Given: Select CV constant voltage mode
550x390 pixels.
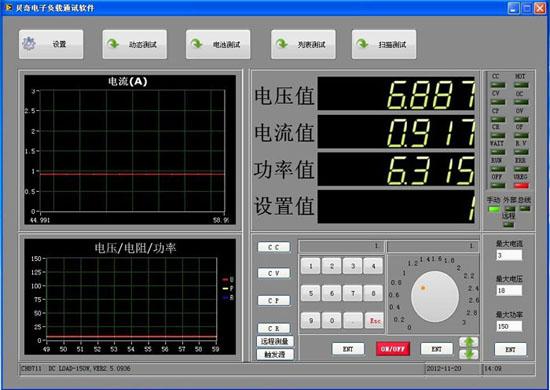Looking at the screenshot, I should coord(274,273).
